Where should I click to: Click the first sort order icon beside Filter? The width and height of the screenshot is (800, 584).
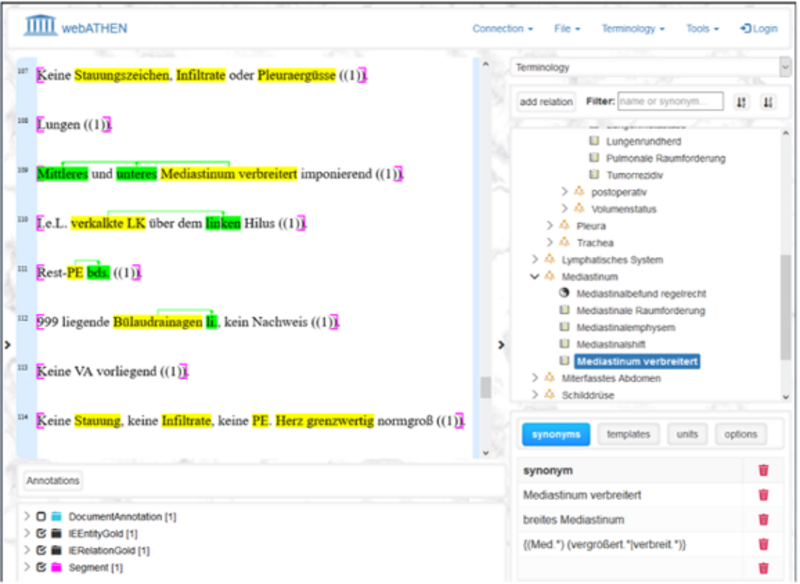click(741, 102)
